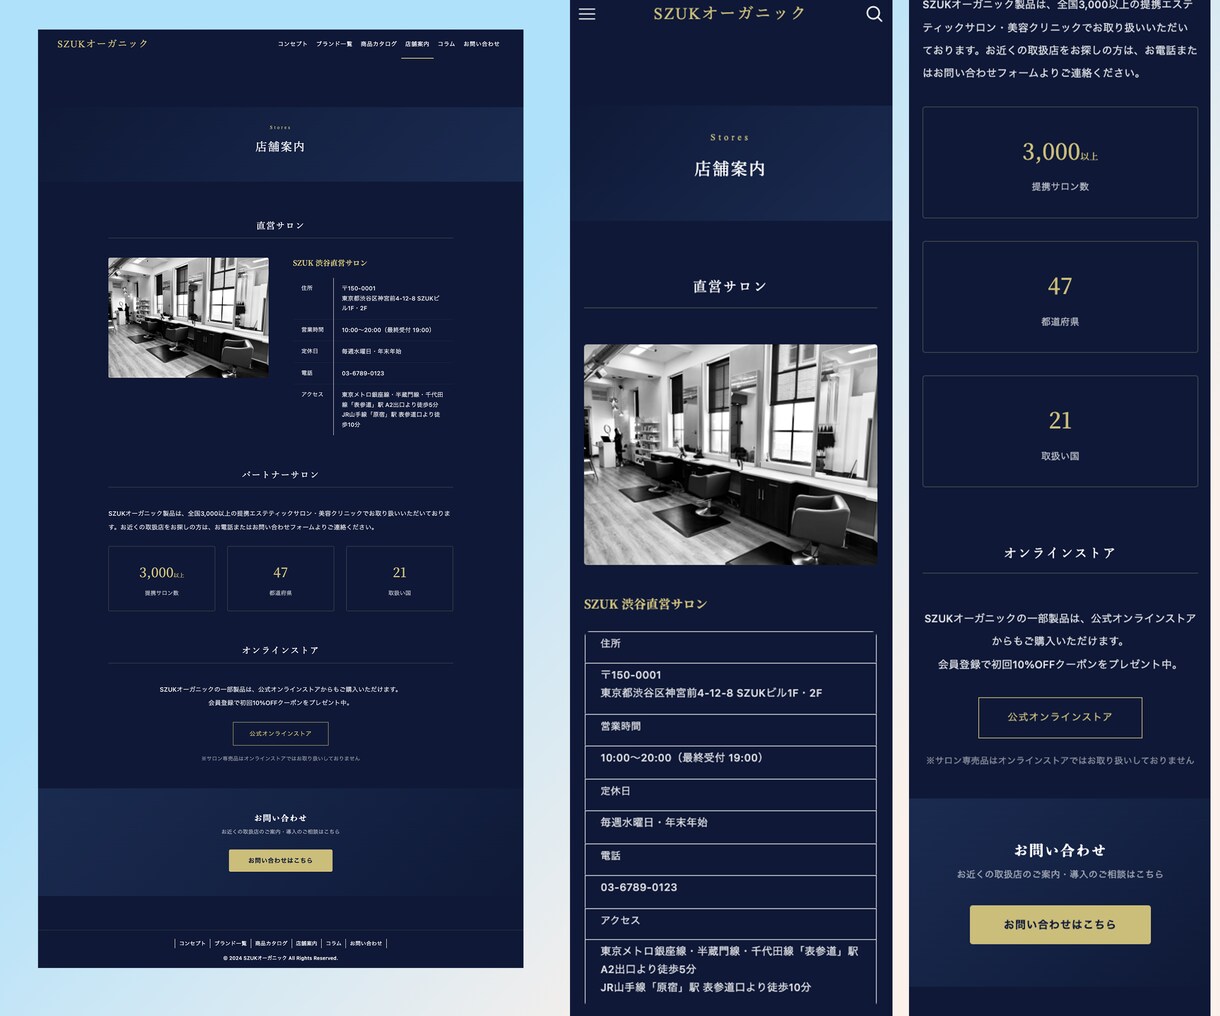The image size is (1220, 1016).
Task: Click the 3,000以上 提携サロン数 card in mobile layout
Action: [1060, 162]
